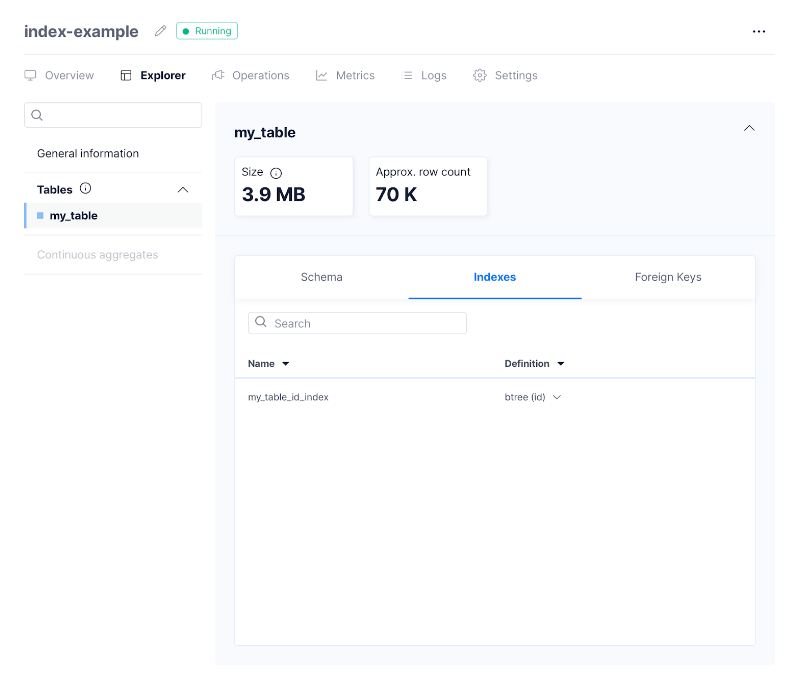Click the Tables info icon
This screenshot has width=800, height=699.
pyautogui.click(x=85, y=189)
